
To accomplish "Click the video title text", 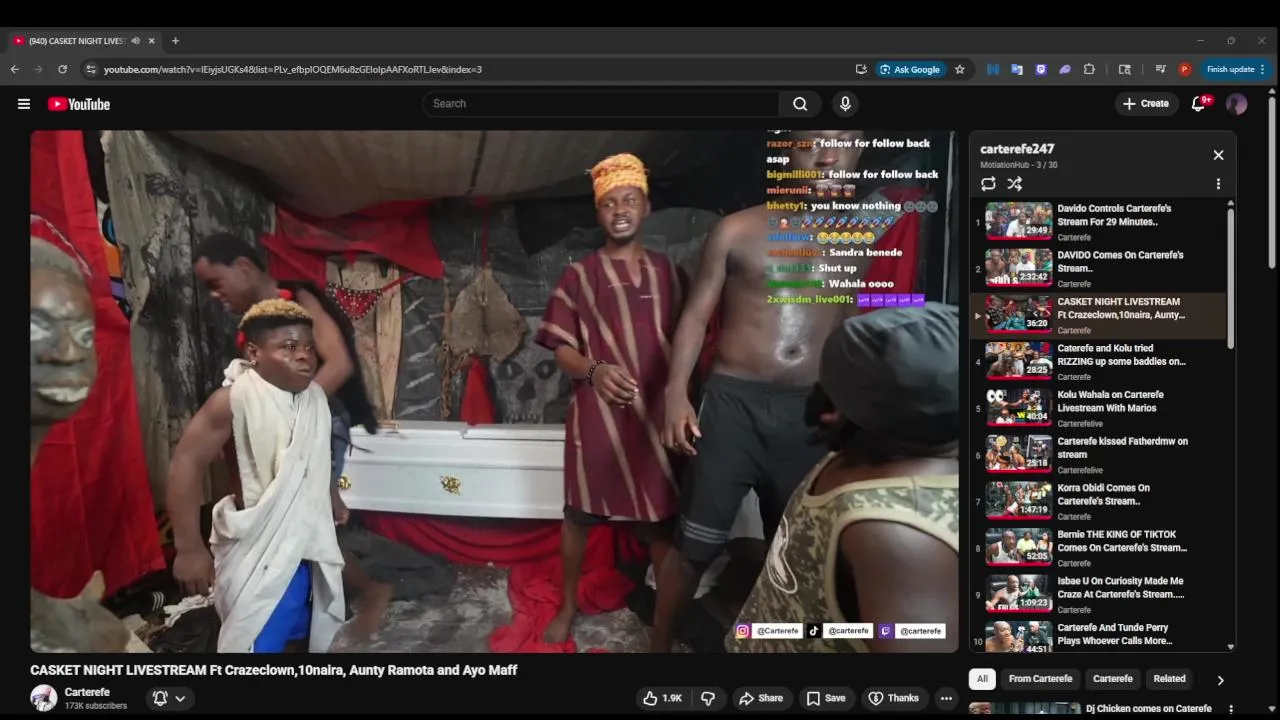I will pos(273,670).
